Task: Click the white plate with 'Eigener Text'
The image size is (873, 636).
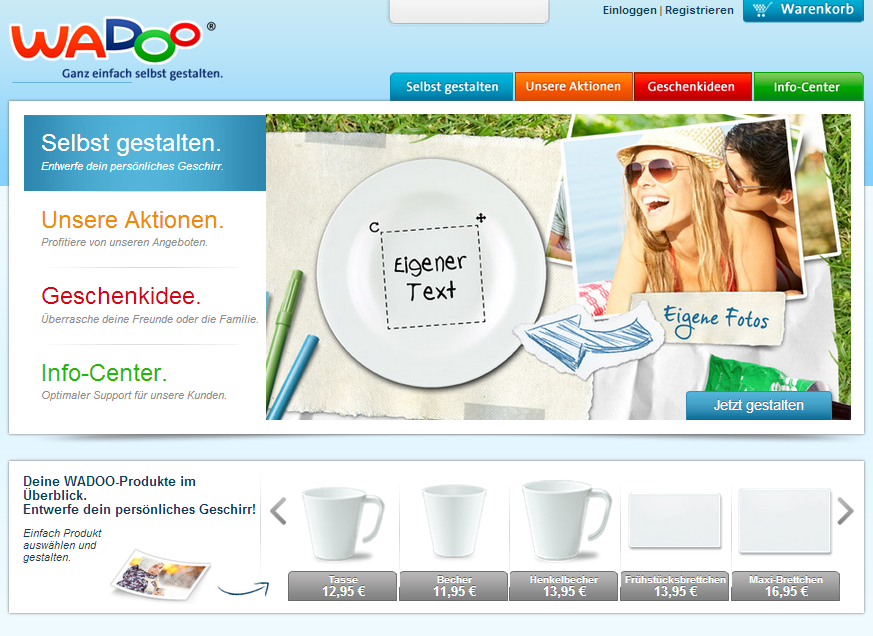Action: click(x=431, y=272)
